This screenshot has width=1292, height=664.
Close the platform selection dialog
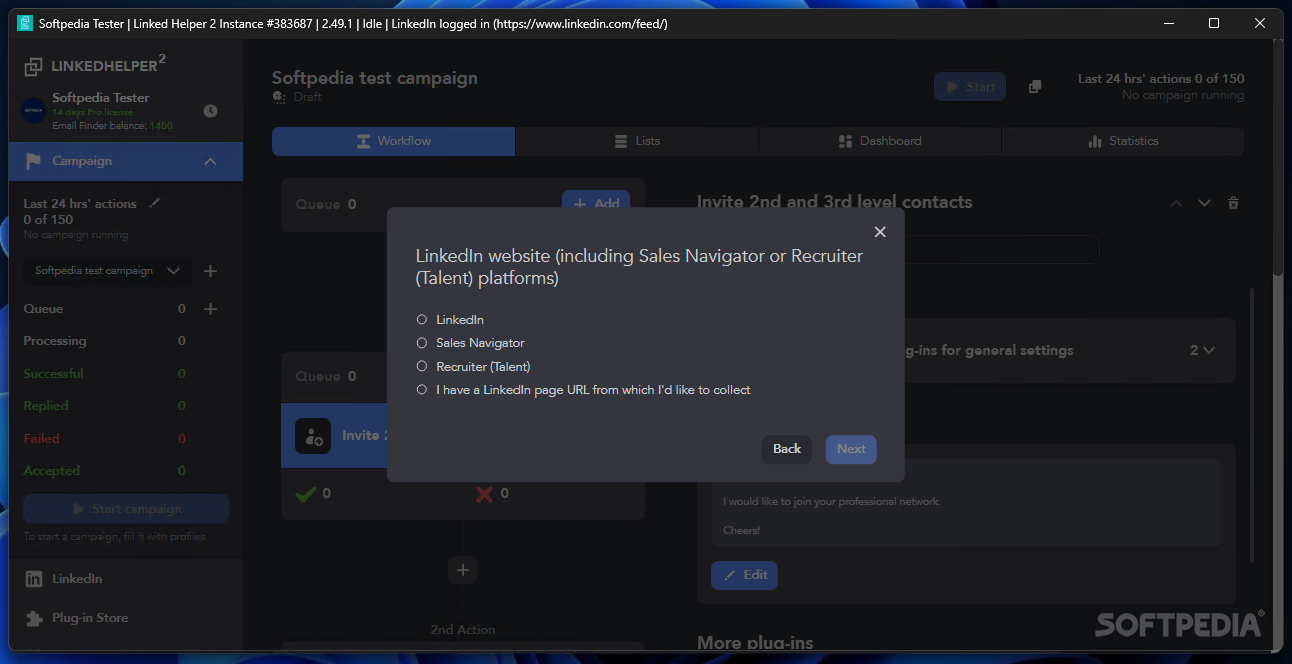click(x=880, y=232)
